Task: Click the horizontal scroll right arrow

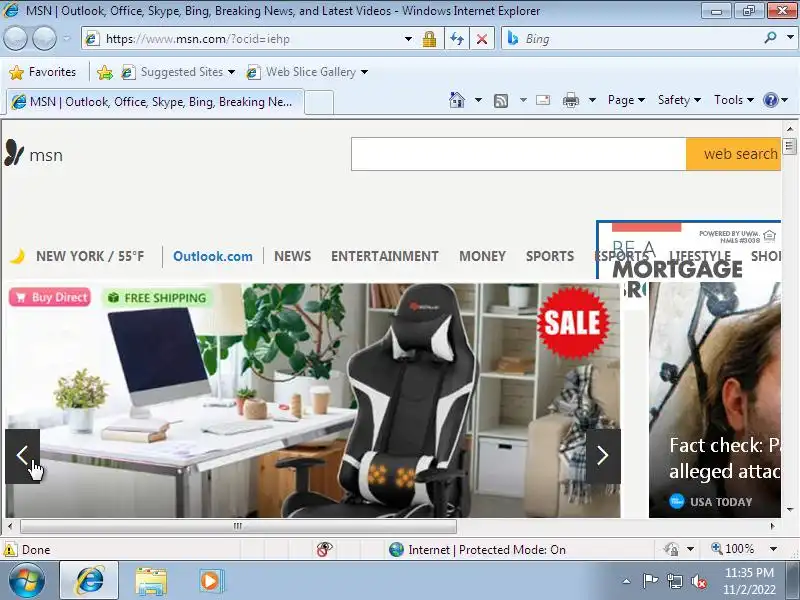Action: point(772,526)
